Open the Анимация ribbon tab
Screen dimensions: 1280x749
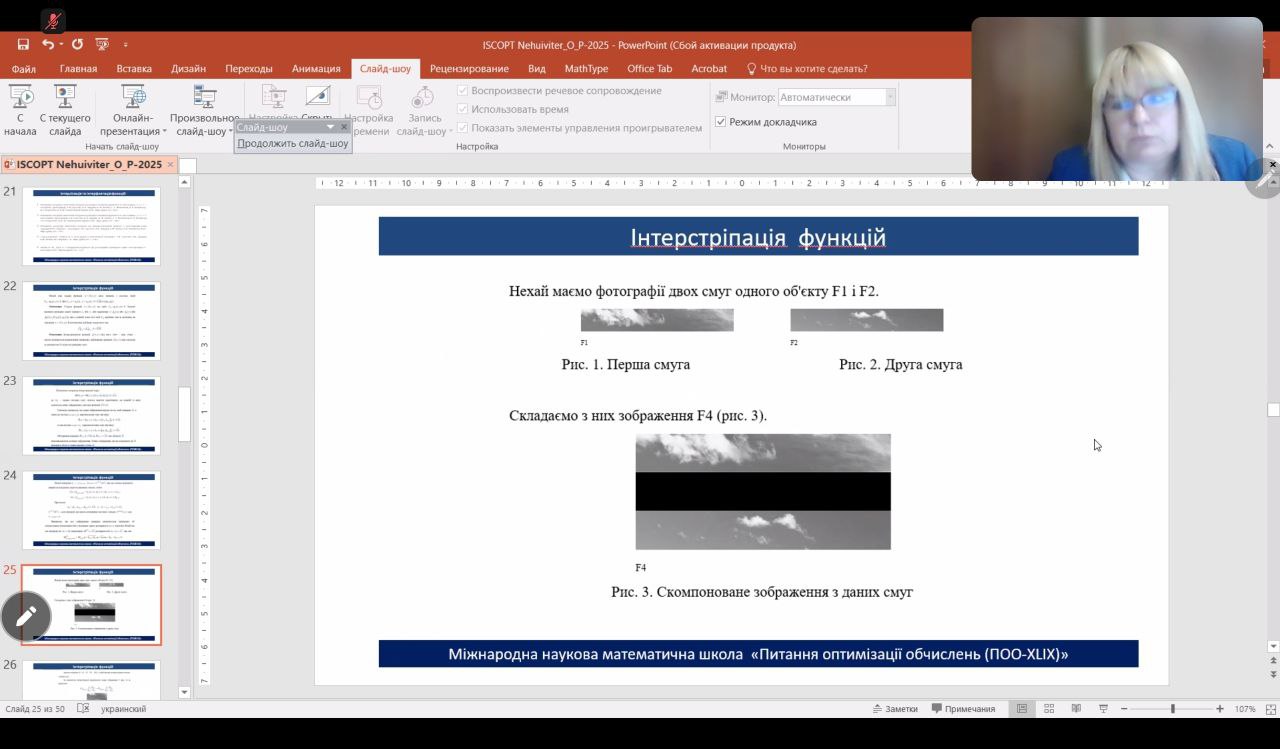[316, 69]
